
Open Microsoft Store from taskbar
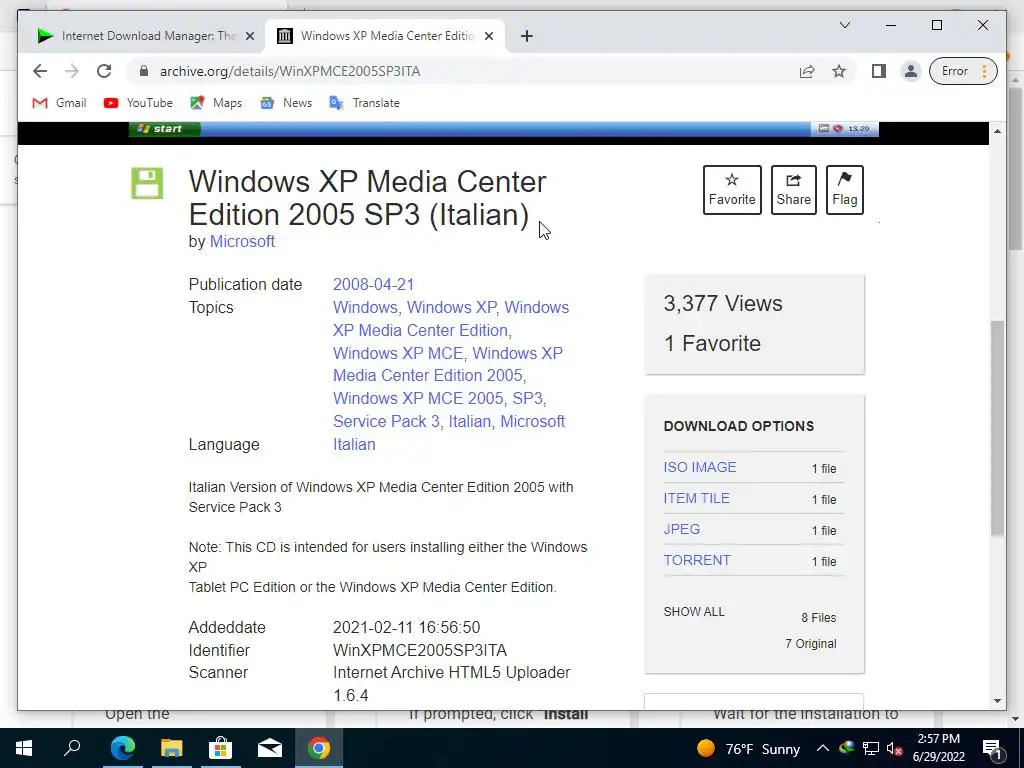coord(221,748)
